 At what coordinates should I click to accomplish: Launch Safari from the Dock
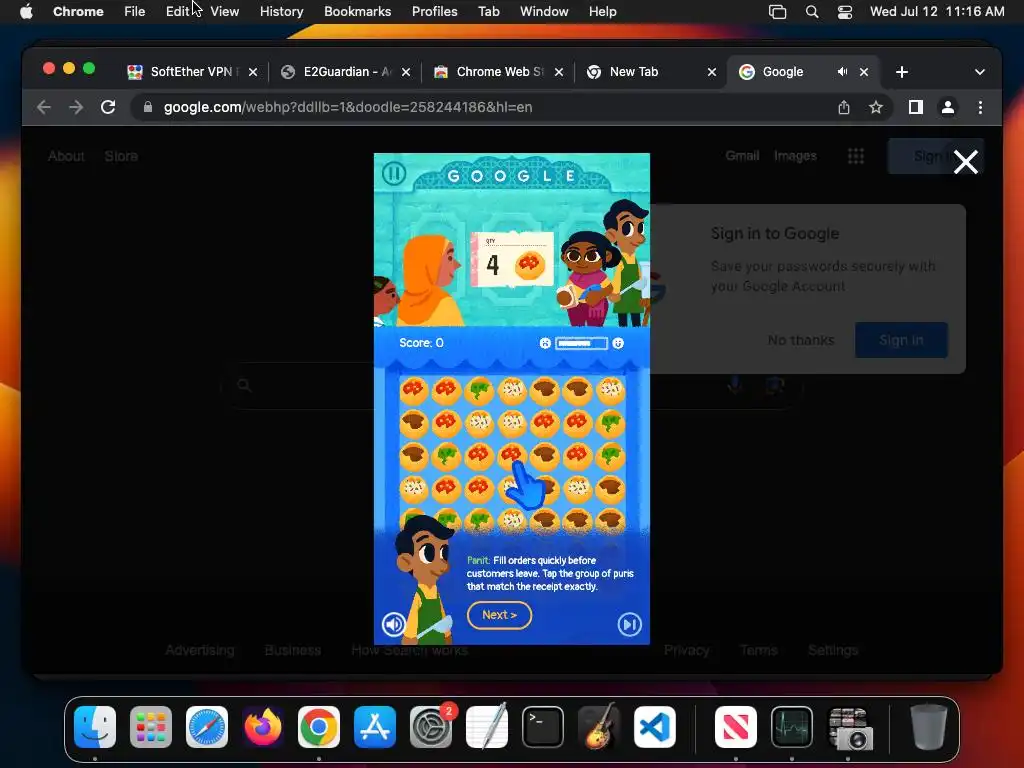(x=207, y=727)
